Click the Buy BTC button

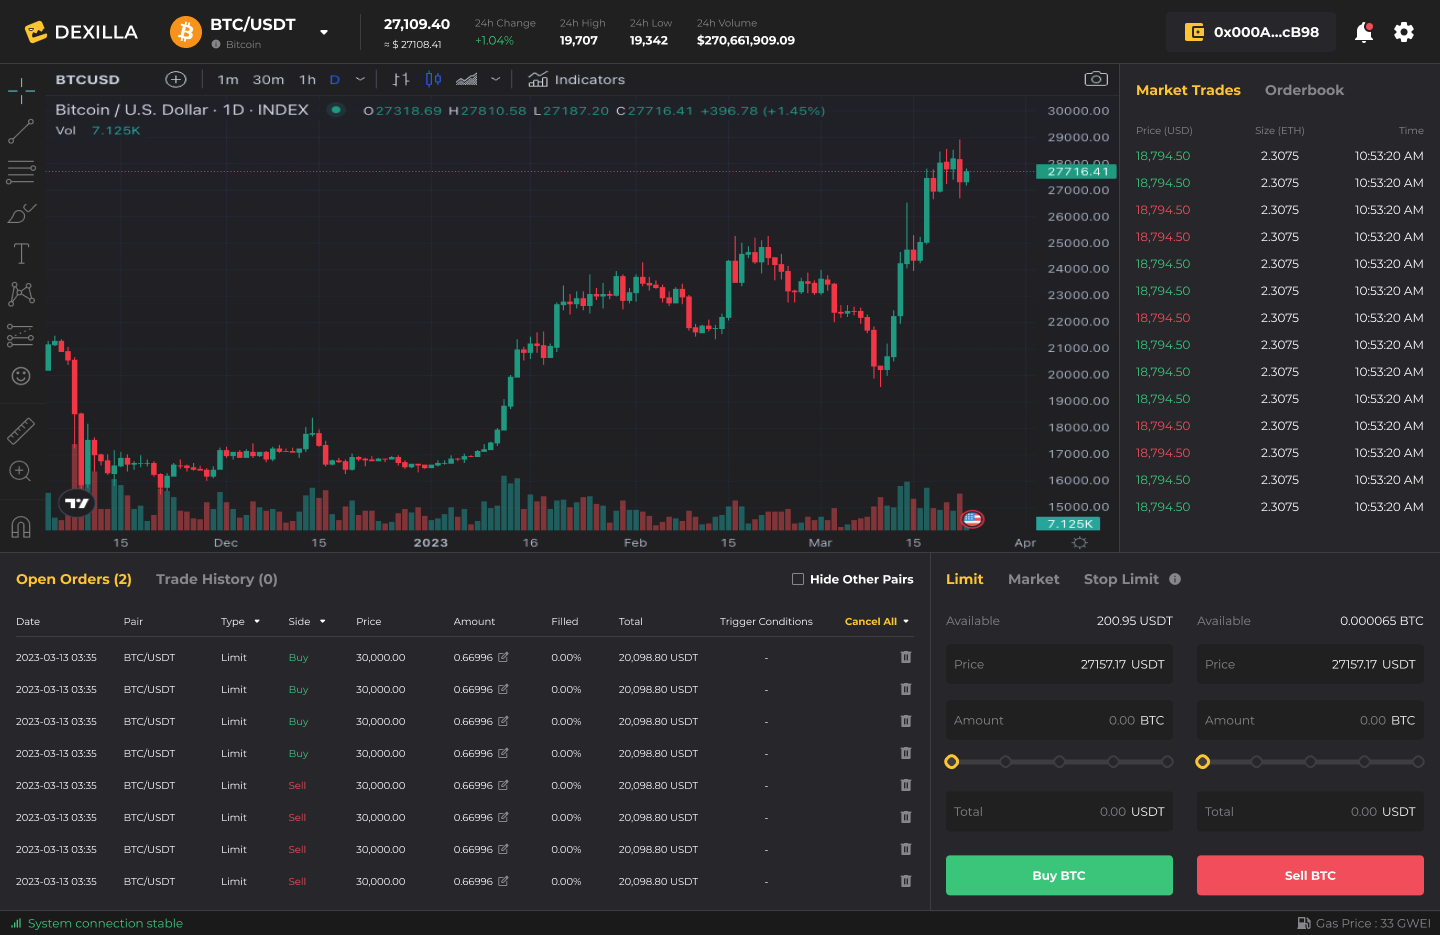pos(1059,875)
